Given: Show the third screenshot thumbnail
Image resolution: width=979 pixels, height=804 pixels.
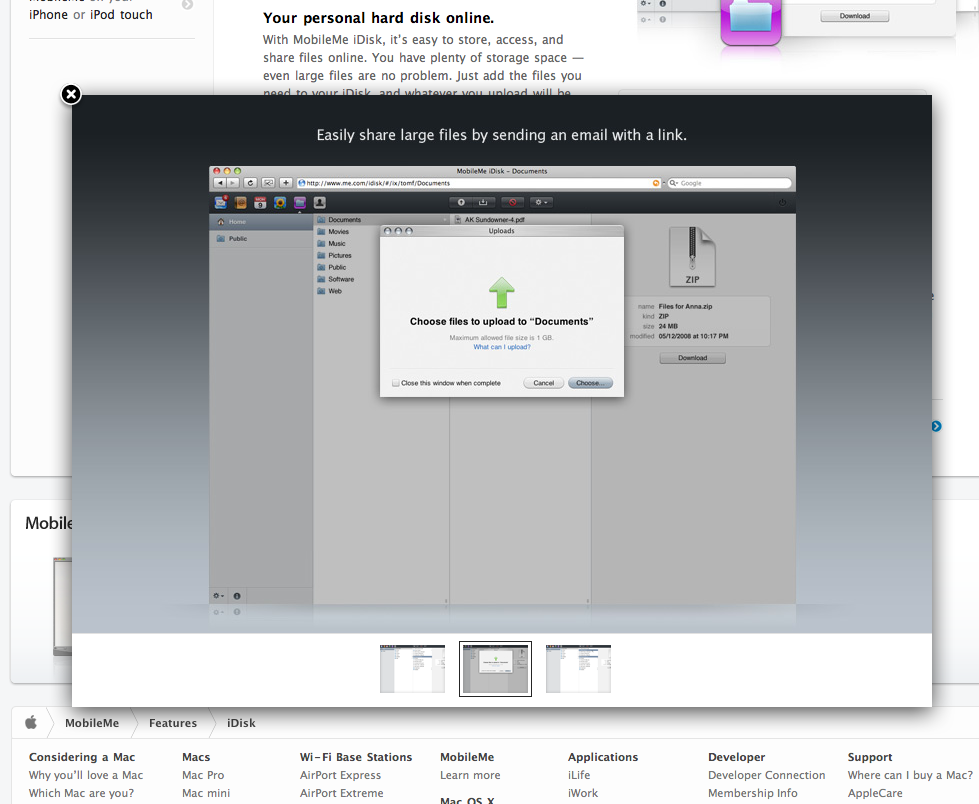Looking at the screenshot, I should (578, 669).
